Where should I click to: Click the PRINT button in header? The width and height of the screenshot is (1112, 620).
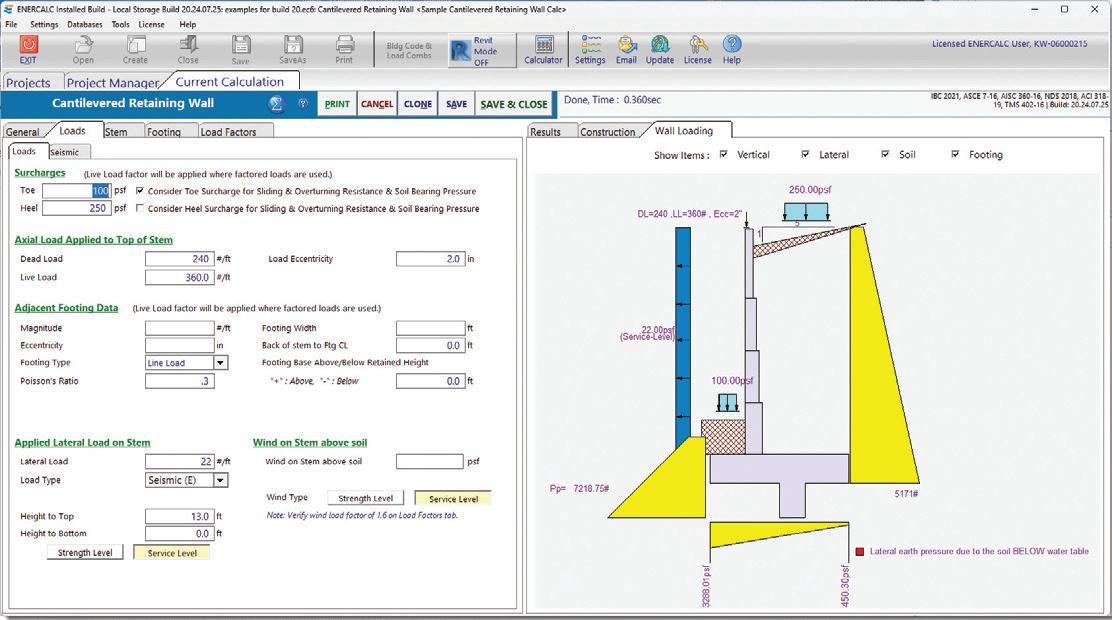click(337, 104)
